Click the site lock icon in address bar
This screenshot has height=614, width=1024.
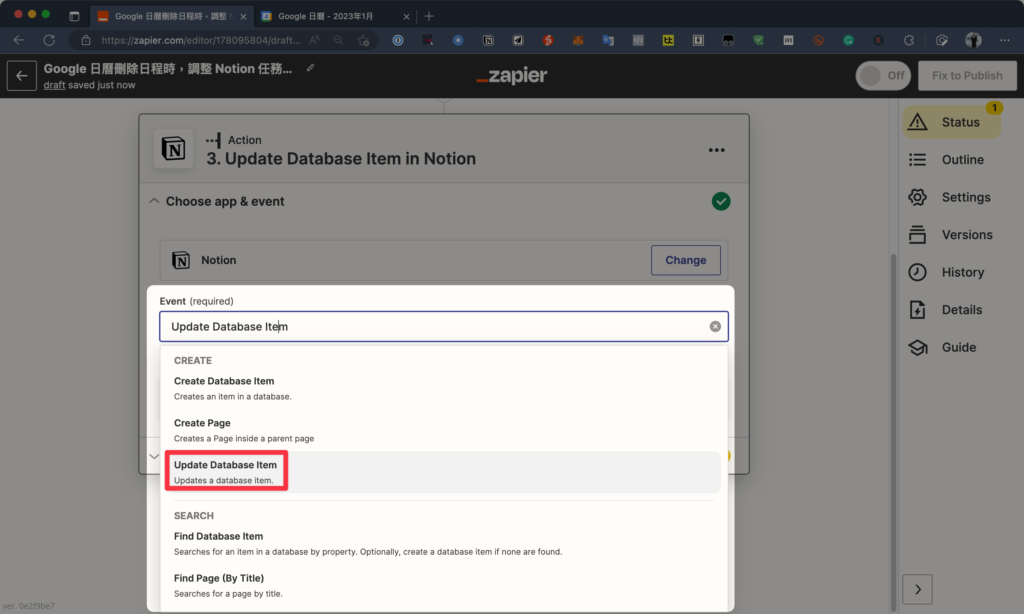86,40
